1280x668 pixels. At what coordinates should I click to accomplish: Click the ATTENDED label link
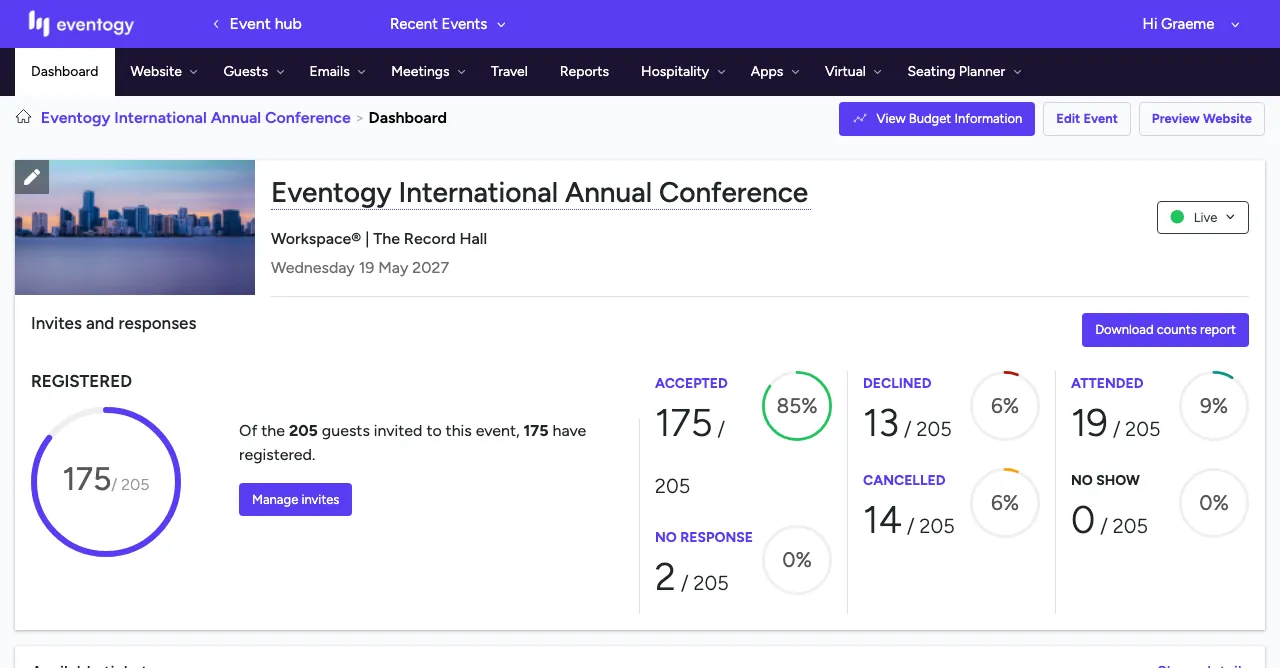pyautogui.click(x=1107, y=383)
